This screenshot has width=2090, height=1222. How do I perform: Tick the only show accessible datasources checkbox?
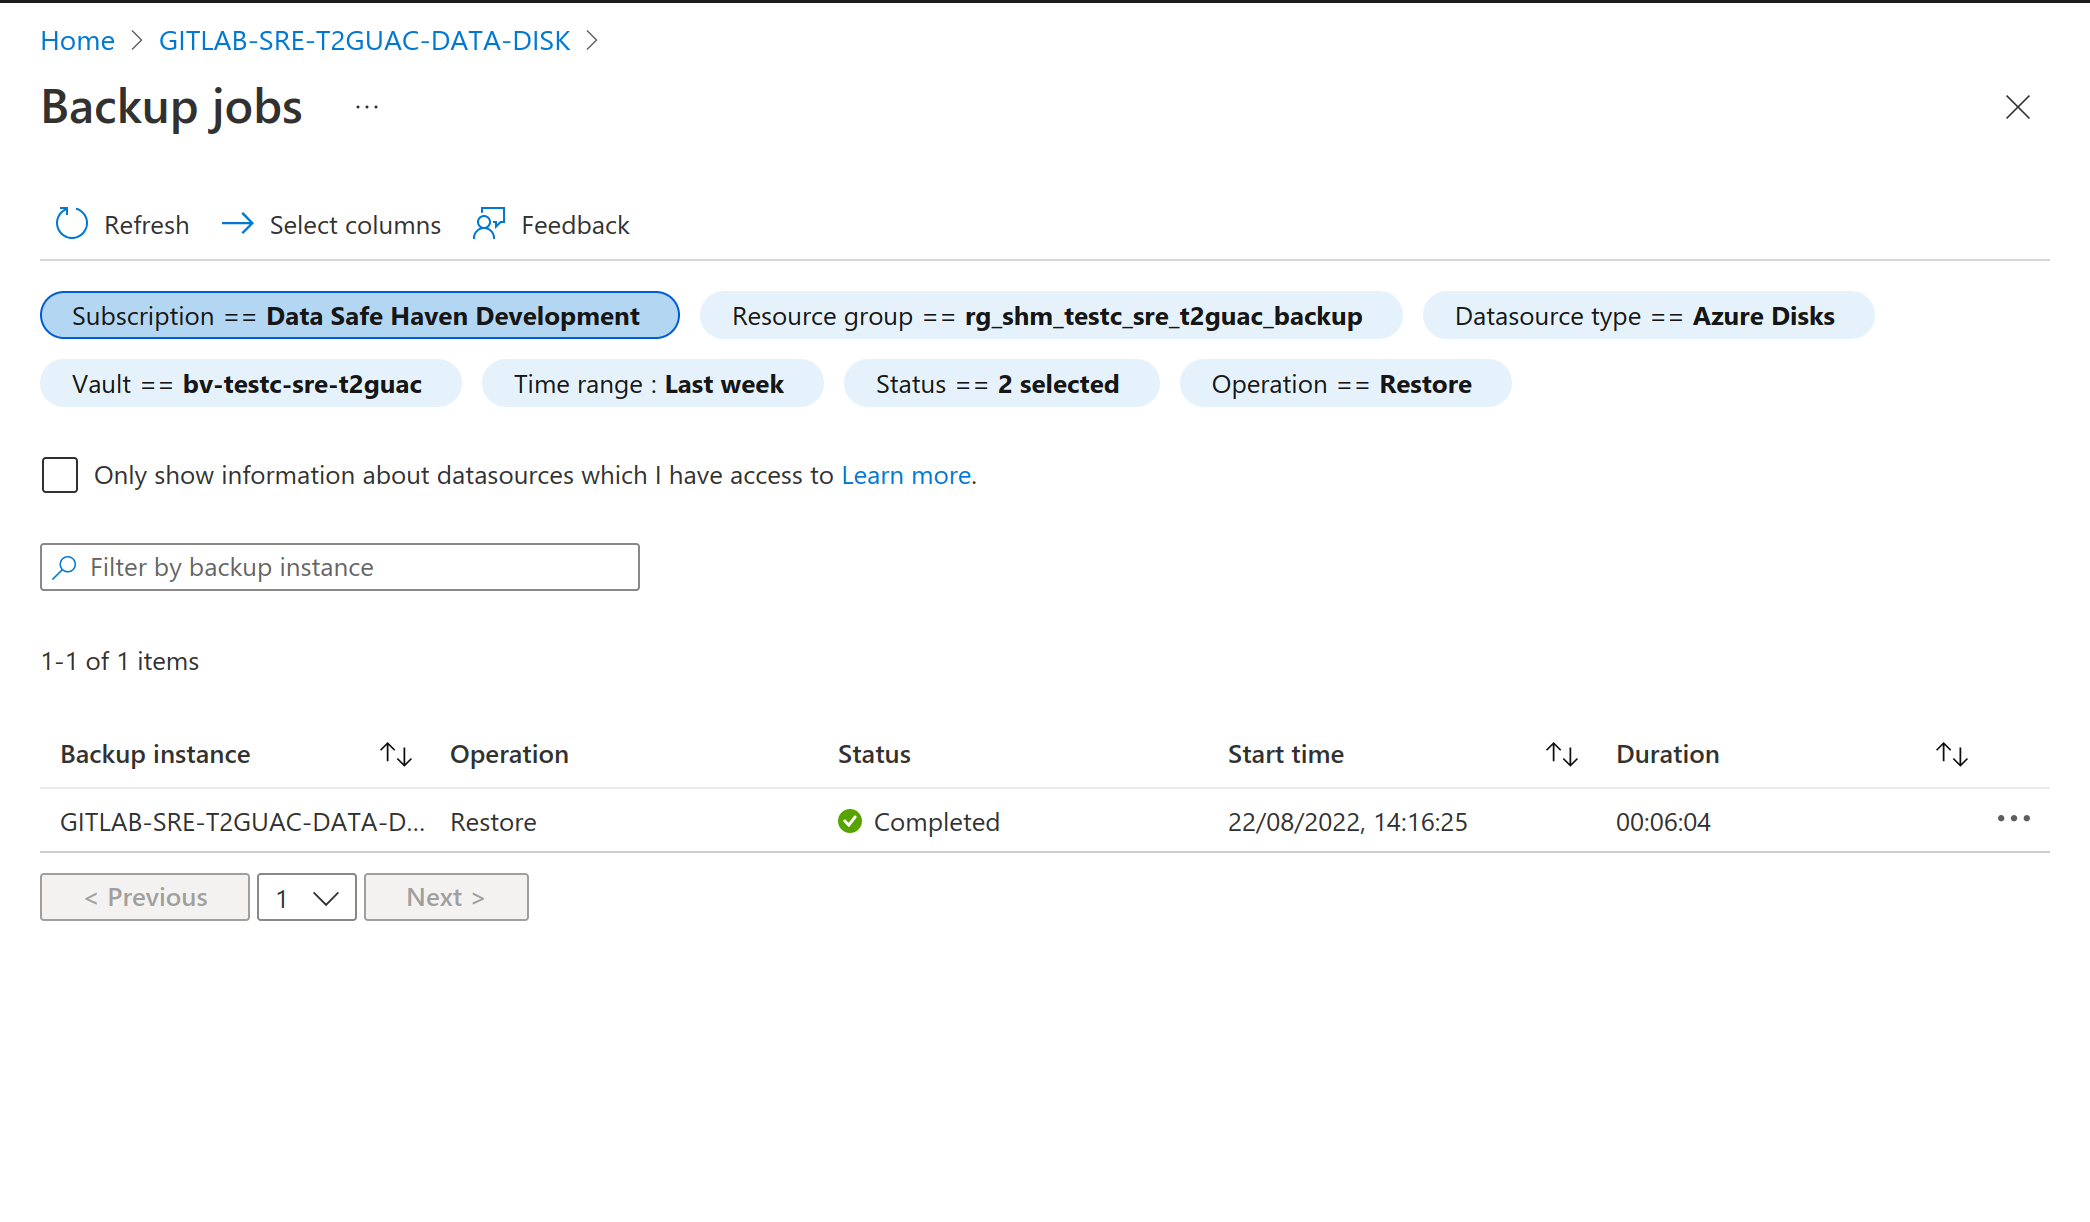[60, 475]
